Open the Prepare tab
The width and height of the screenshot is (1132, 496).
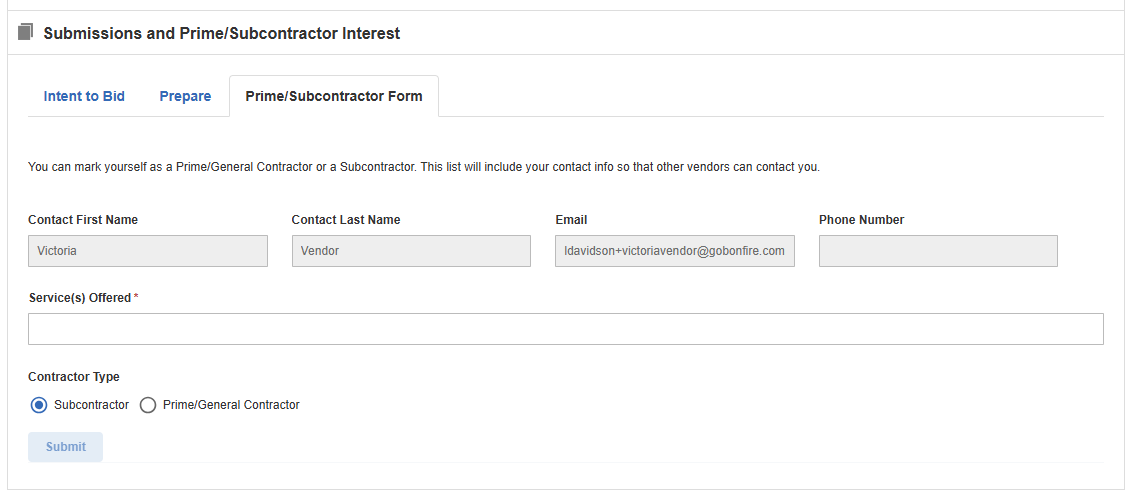(186, 96)
